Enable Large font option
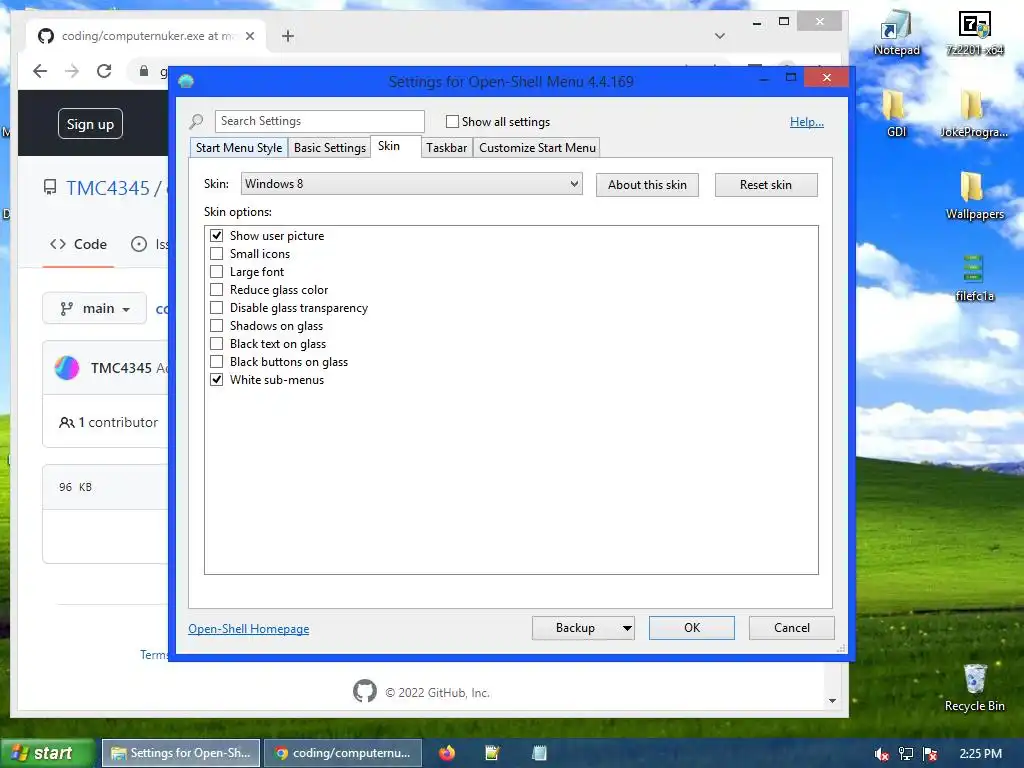The width and height of the screenshot is (1024, 768). point(216,272)
